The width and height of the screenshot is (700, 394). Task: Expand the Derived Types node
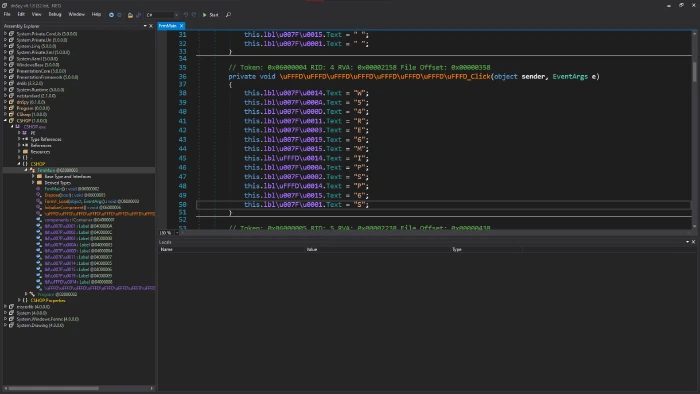point(33,182)
